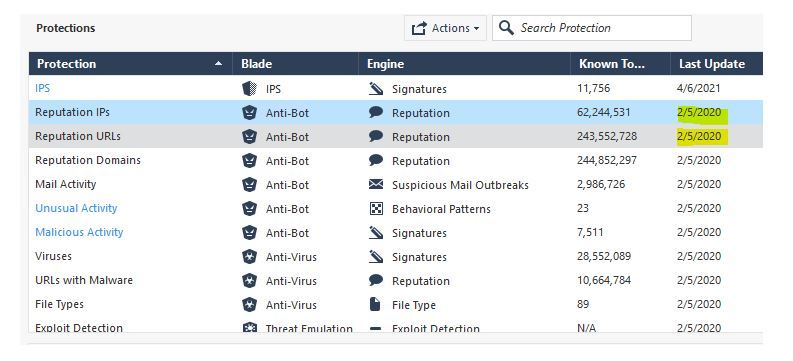
Task: Select the Reputation Domains row
Action: 395,160
